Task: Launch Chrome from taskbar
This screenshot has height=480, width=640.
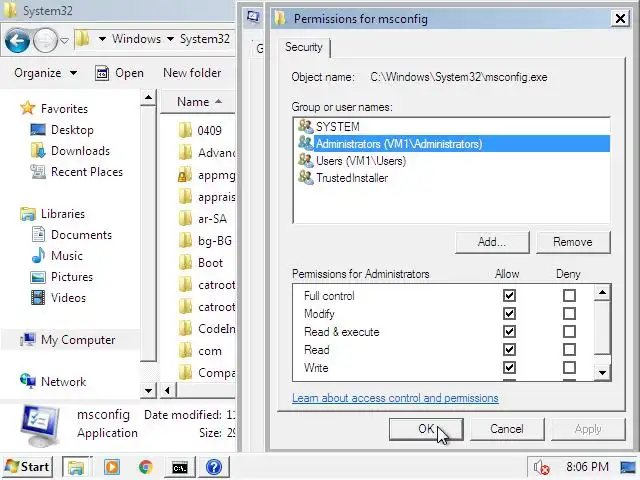Action: point(146,467)
